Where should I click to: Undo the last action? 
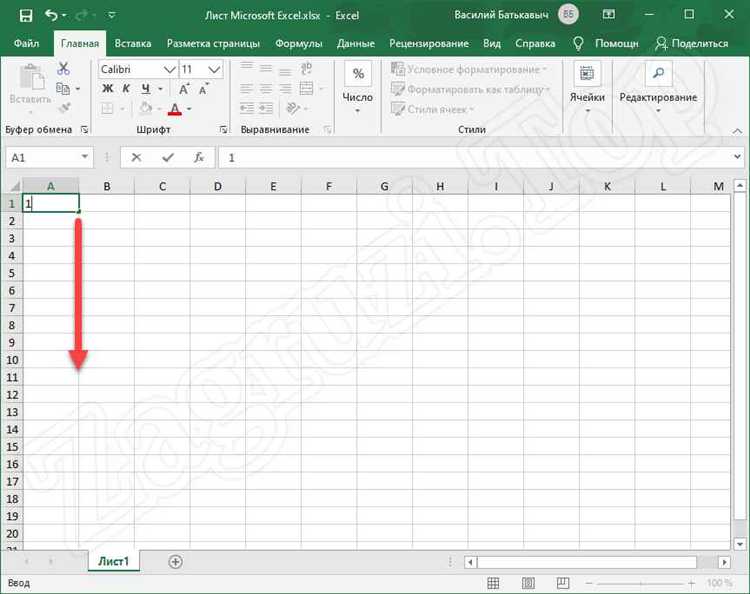coord(51,15)
